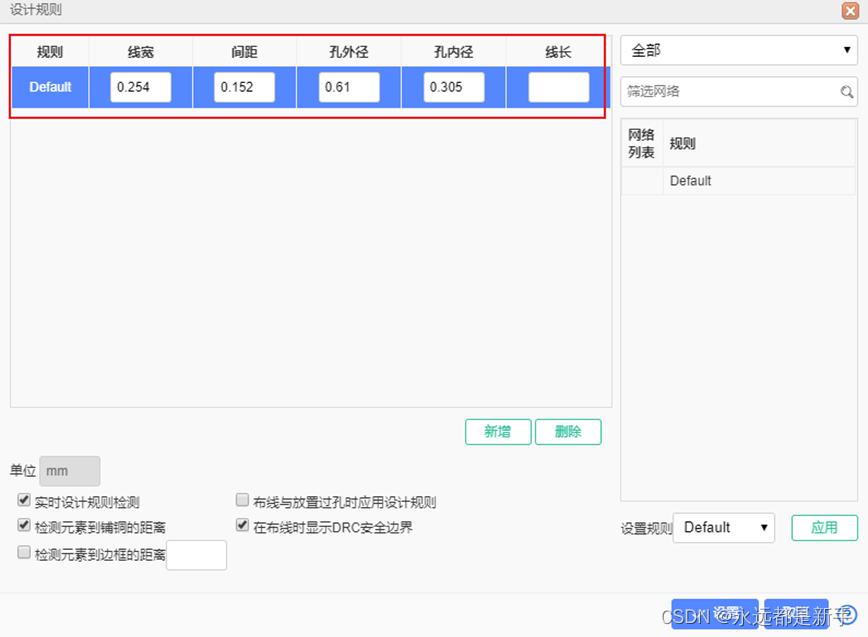
Task: Disable the 实时设计规则检测 checkbox
Action: (x=23, y=500)
